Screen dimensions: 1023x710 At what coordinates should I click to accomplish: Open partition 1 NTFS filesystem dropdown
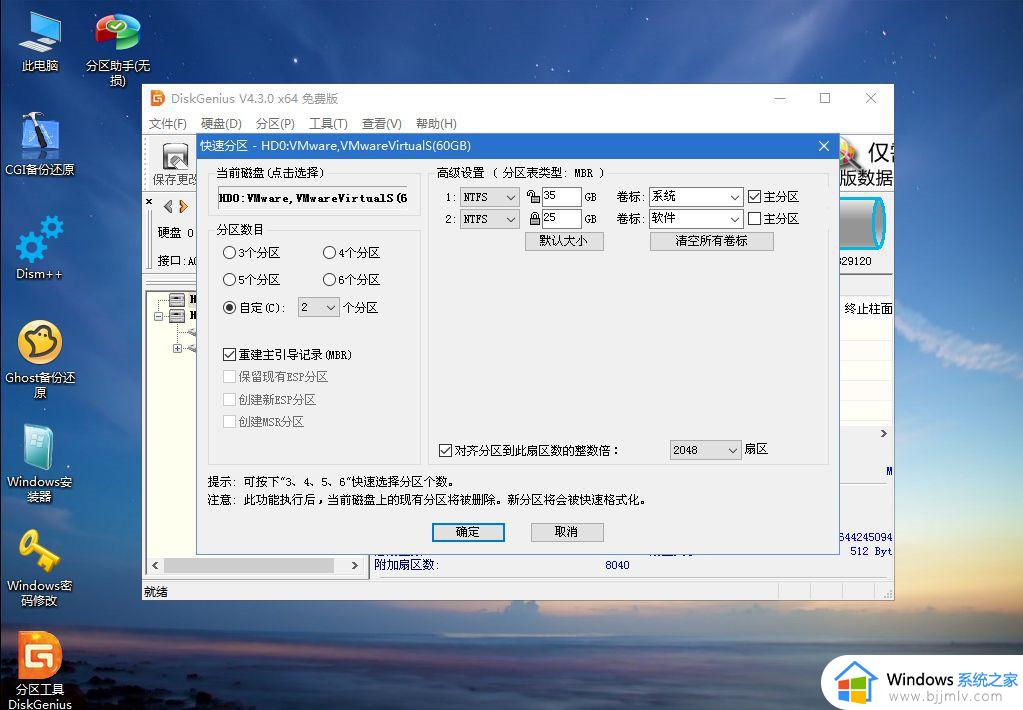(x=490, y=197)
